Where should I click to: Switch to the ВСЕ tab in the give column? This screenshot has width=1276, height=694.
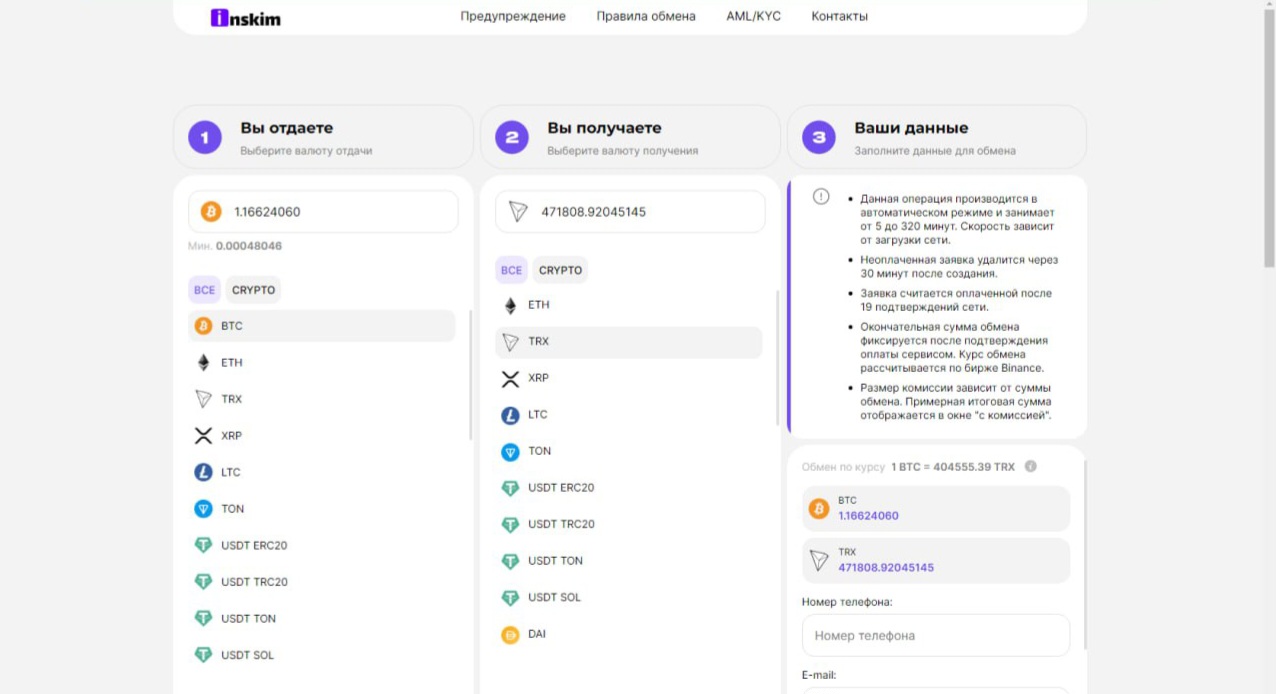[x=204, y=290]
